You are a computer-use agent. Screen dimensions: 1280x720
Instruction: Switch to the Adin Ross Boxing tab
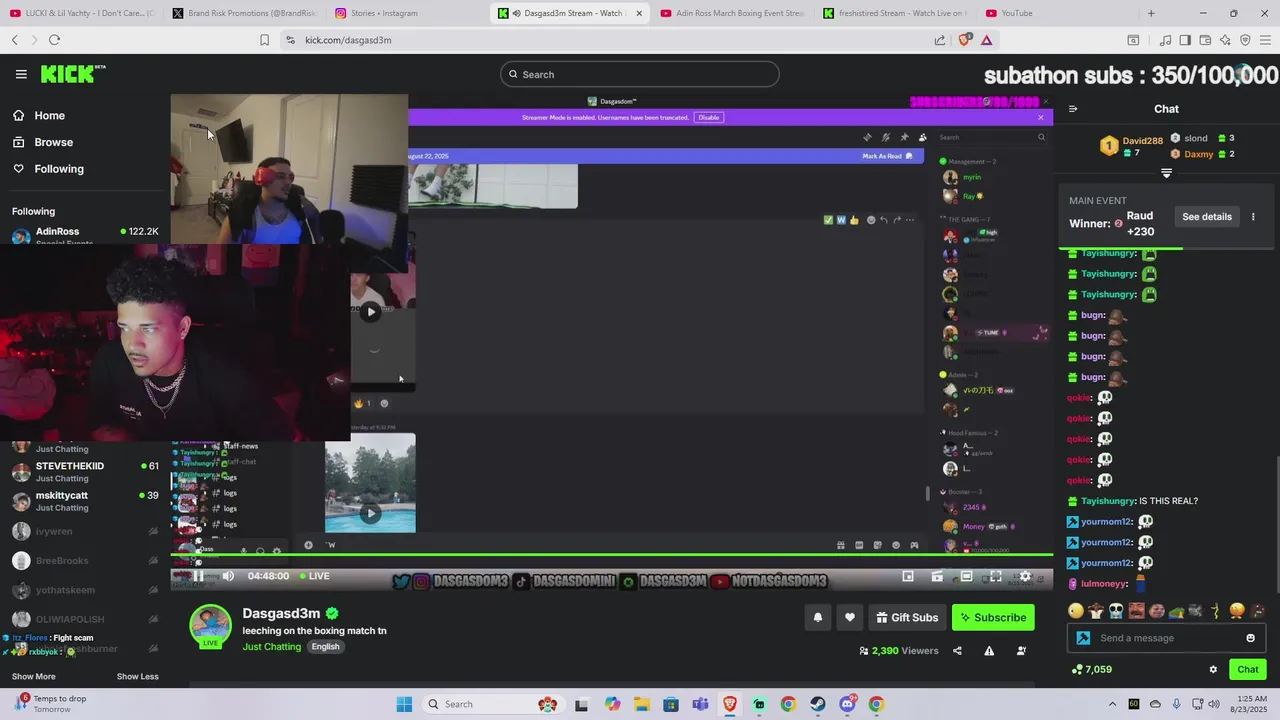tap(731, 13)
